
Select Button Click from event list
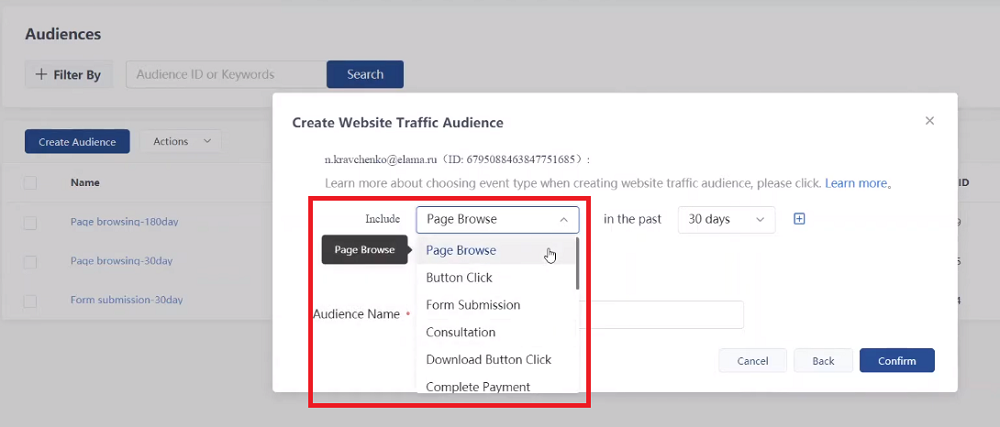point(459,278)
